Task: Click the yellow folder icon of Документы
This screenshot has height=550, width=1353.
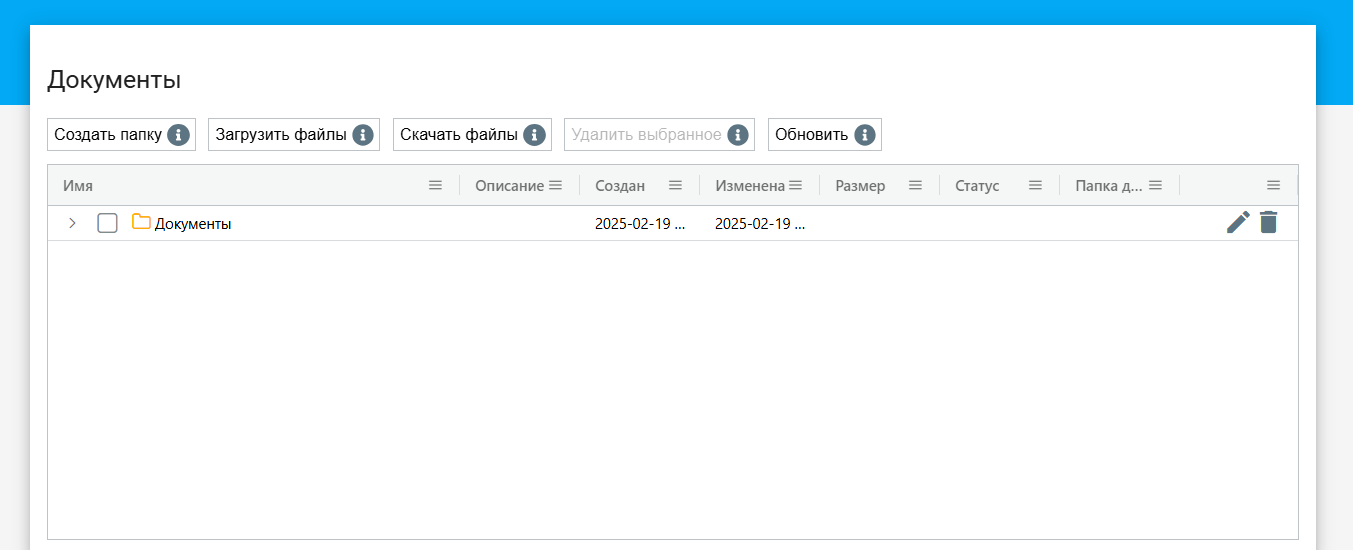Action: (141, 223)
